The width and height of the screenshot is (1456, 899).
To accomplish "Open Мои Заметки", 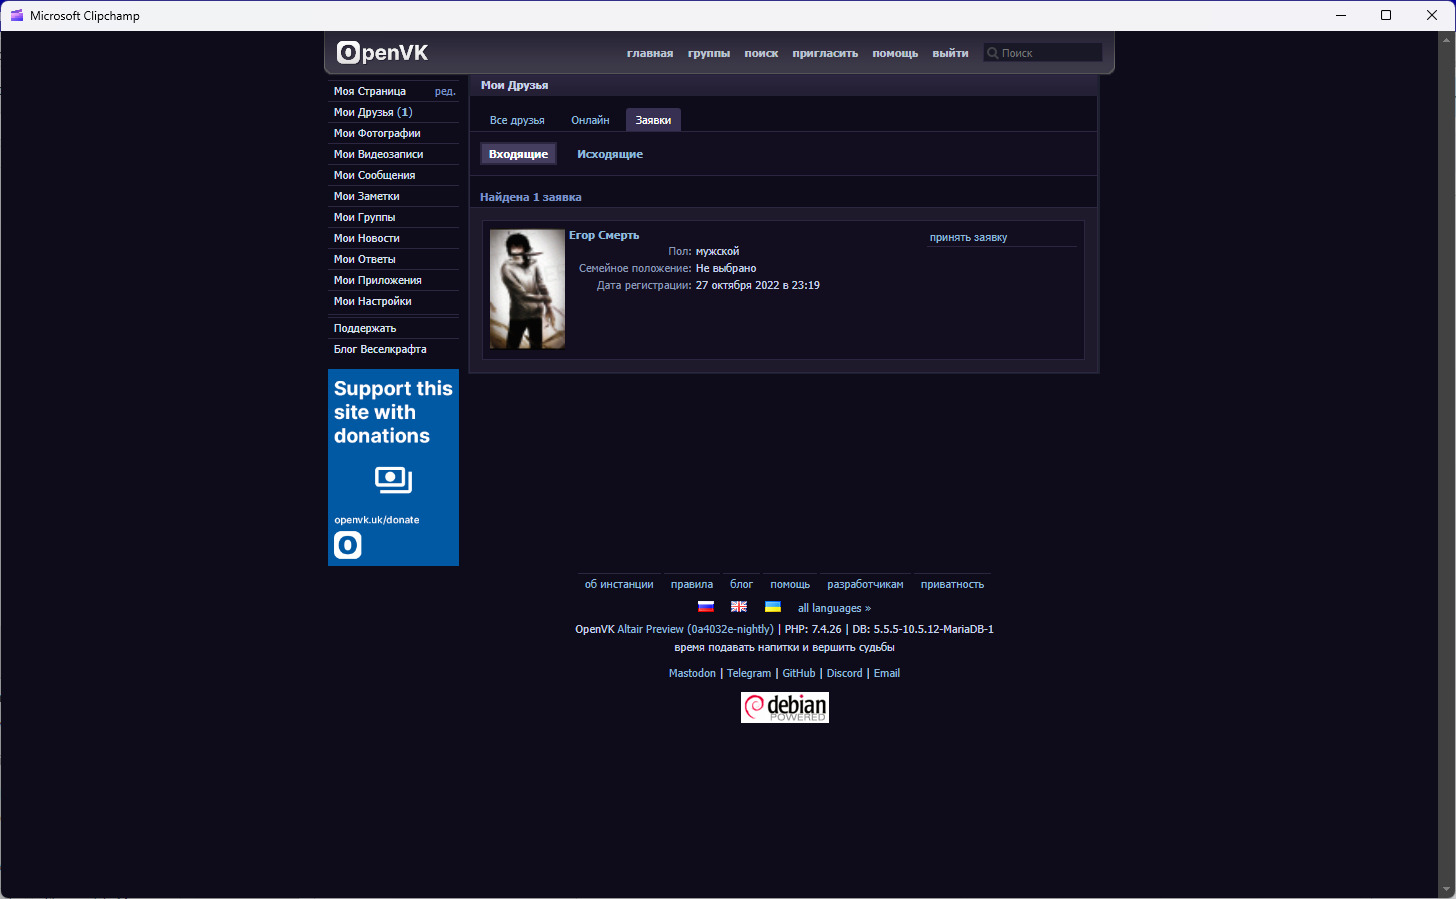I will 394,196.
